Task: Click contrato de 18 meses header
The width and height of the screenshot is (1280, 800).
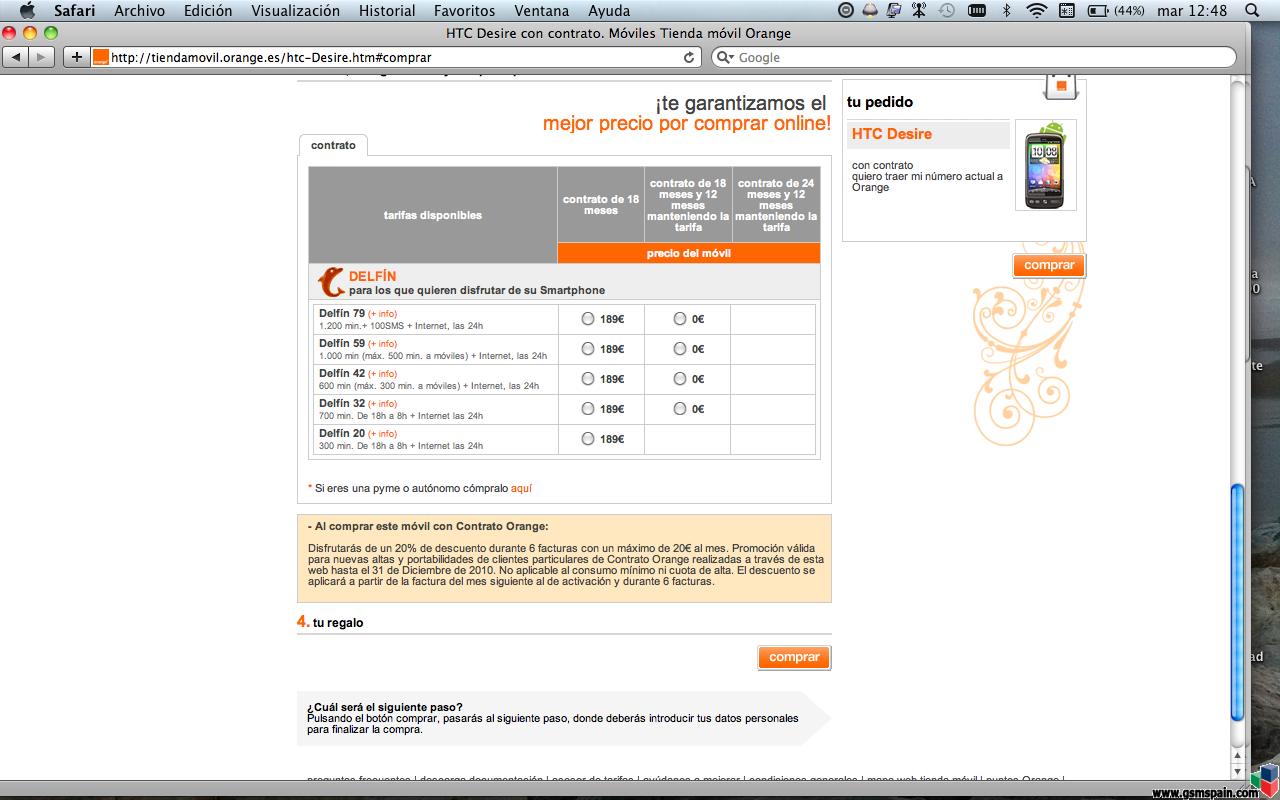Action: point(601,205)
